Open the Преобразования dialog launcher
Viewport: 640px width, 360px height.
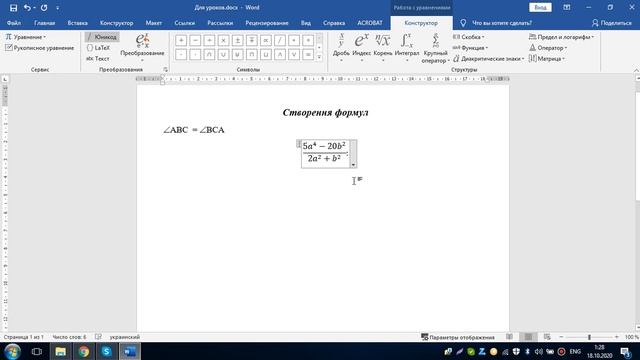pyautogui.click(x=165, y=70)
